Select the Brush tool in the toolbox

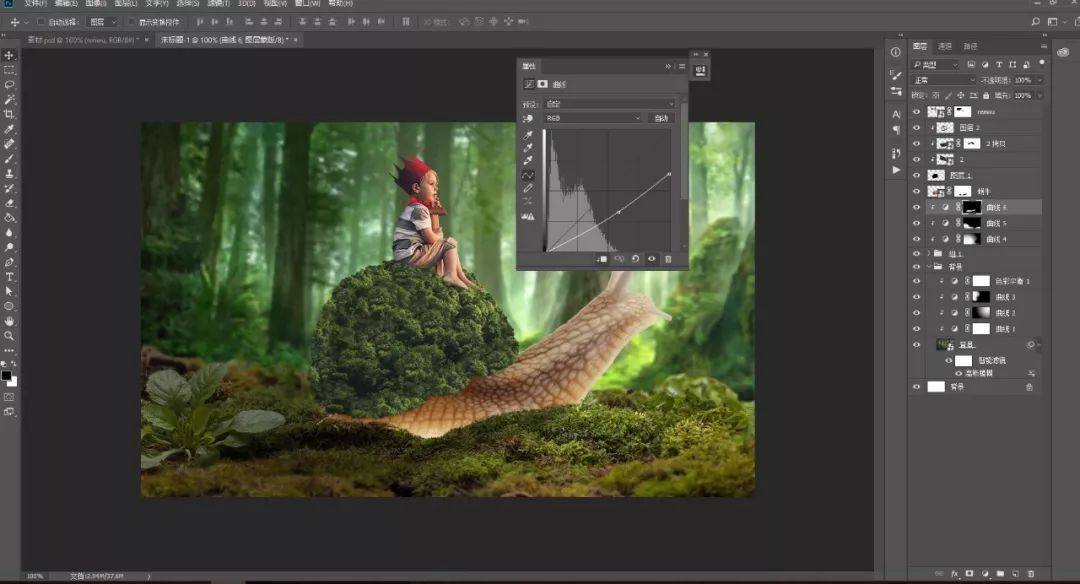[x=10, y=158]
